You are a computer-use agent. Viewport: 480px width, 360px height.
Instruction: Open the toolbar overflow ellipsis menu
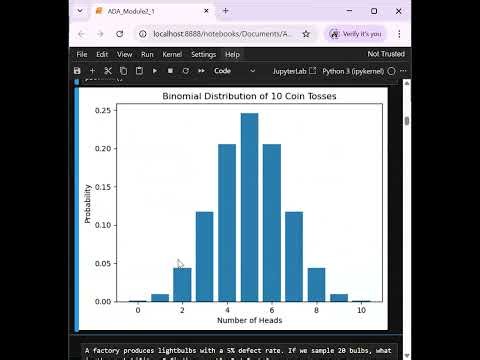(x=403, y=71)
